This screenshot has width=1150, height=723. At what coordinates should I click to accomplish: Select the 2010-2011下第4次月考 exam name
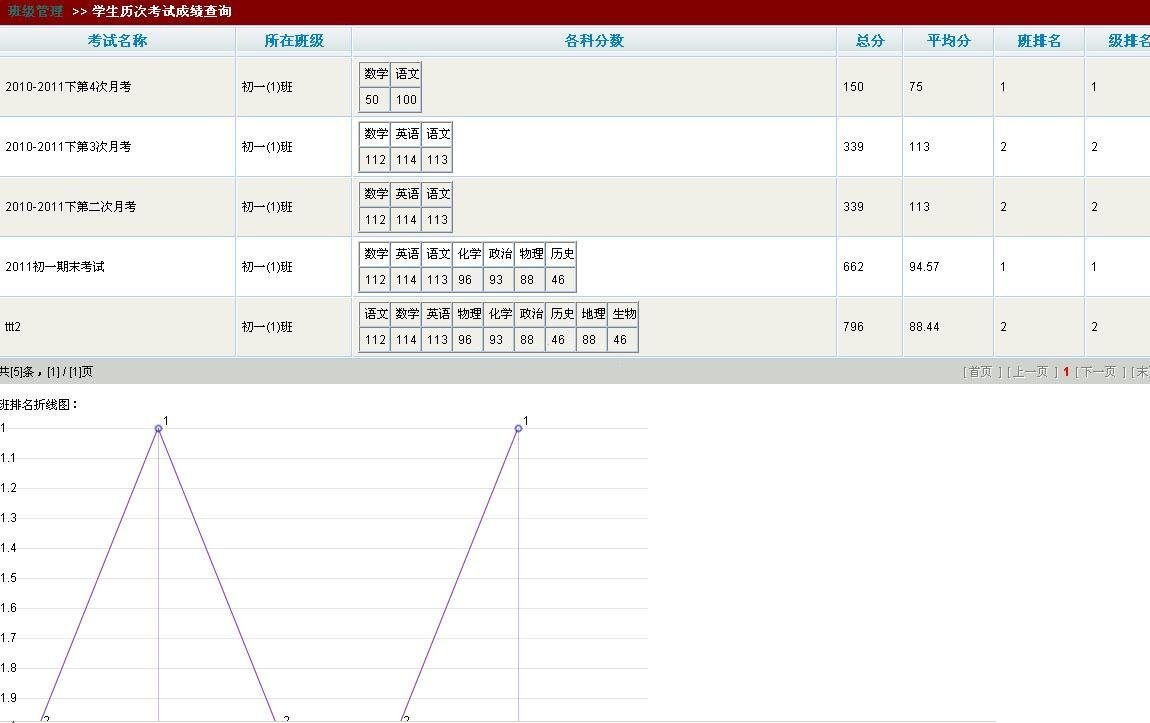[68, 87]
